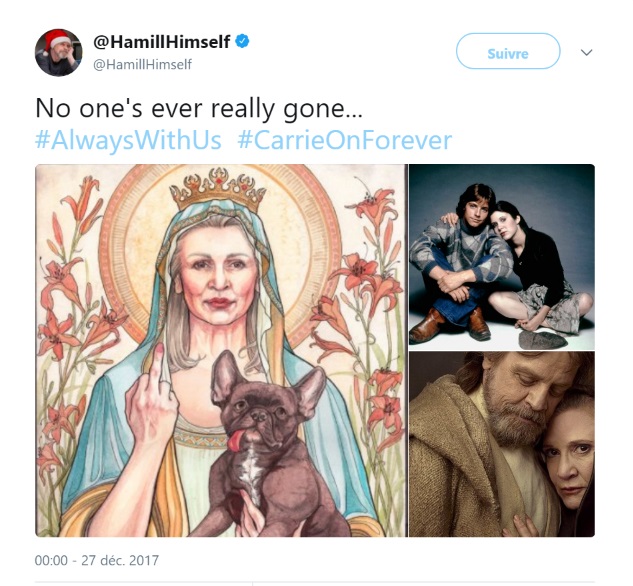Click the orange lilies left of the illustration

click(x=68, y=300)
